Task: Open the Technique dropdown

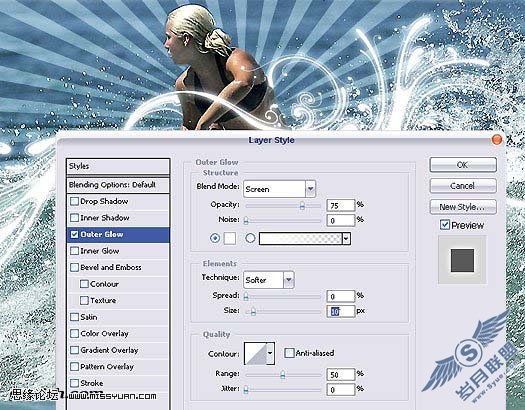Action: pyautogui.click(x=269, y=280)
